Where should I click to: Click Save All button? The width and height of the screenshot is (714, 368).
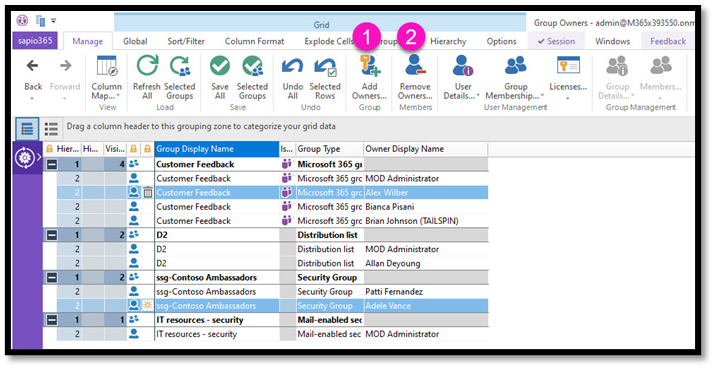click(219, 77)
